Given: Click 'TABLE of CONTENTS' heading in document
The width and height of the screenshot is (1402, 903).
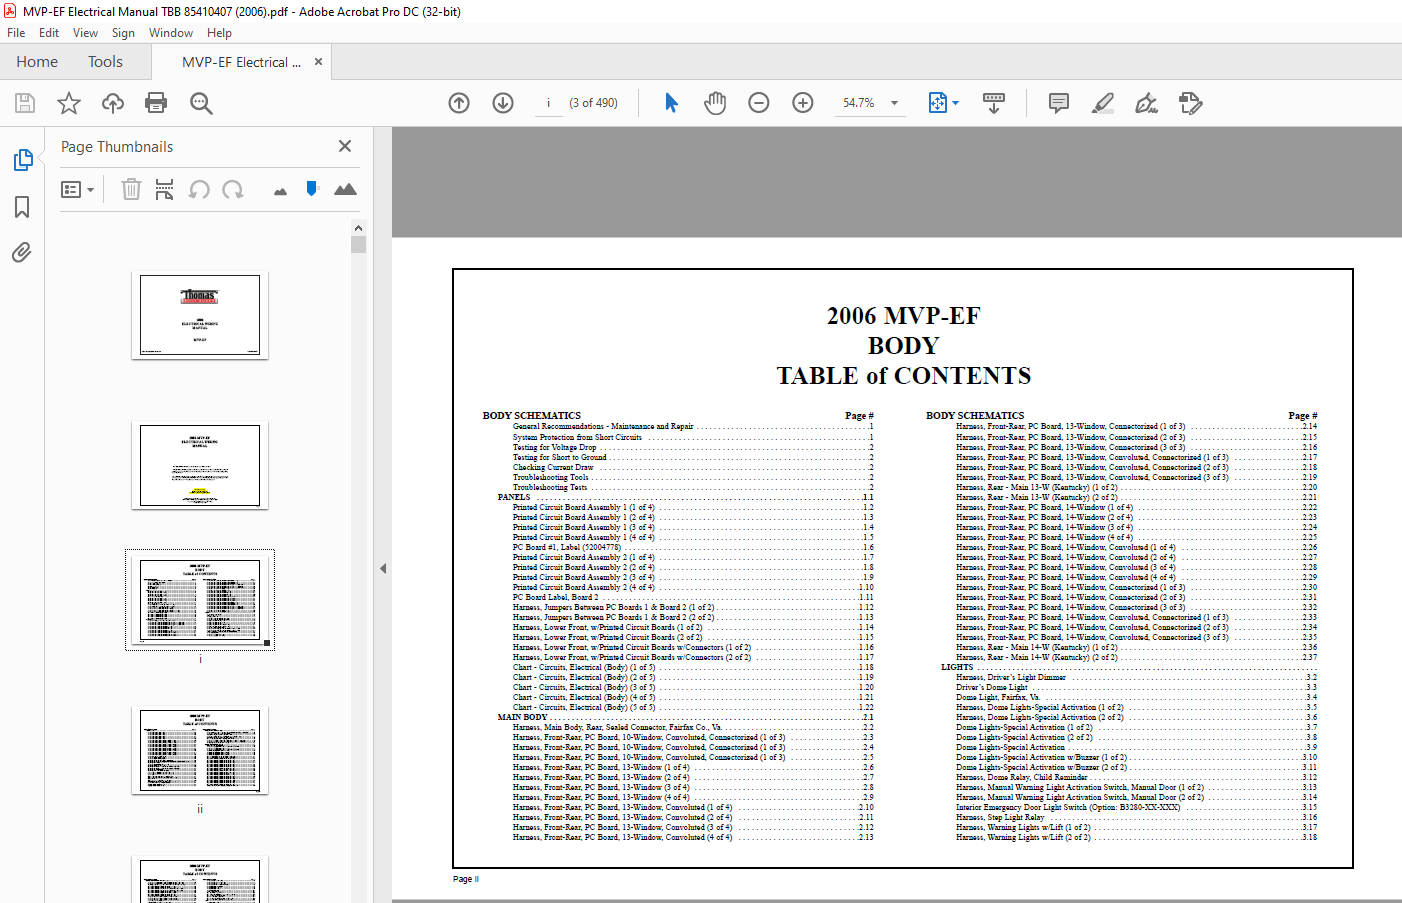Looking at the screenshot, I should pyautogui.click(x=903, y=375).
